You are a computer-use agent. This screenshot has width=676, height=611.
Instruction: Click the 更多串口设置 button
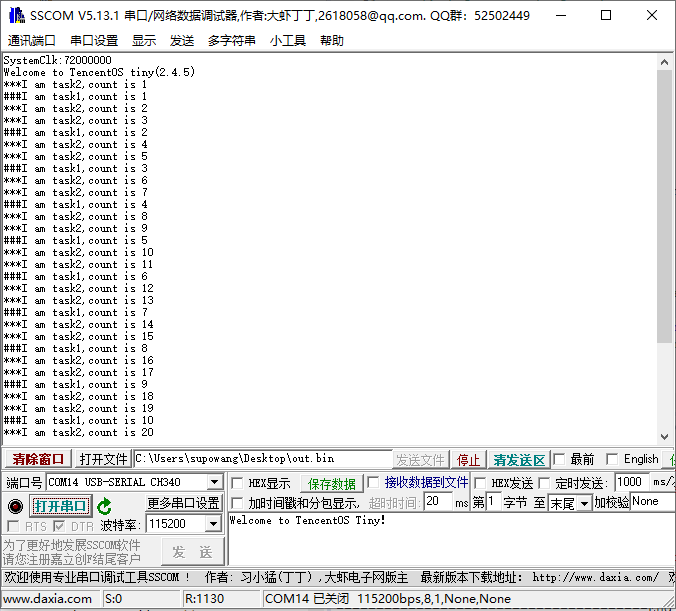point(183,503)
